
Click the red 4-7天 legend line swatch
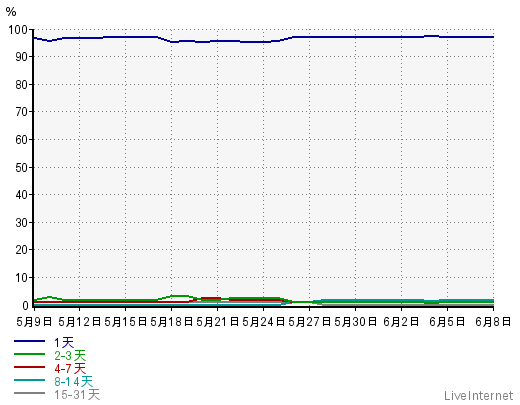29,367
